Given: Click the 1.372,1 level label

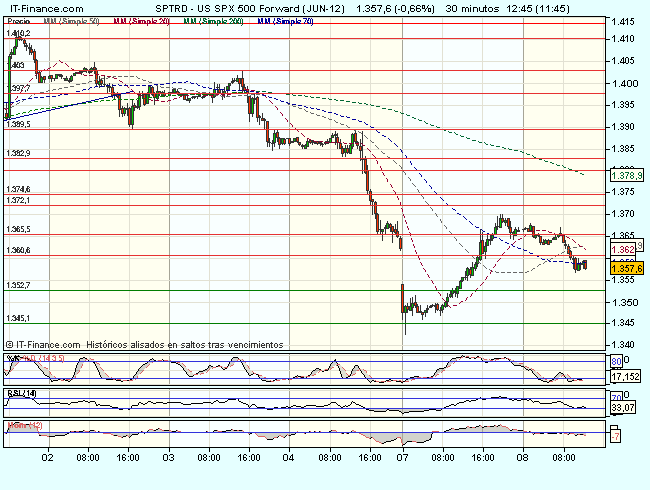Looking at the screenshot, I should pos(18,200).
